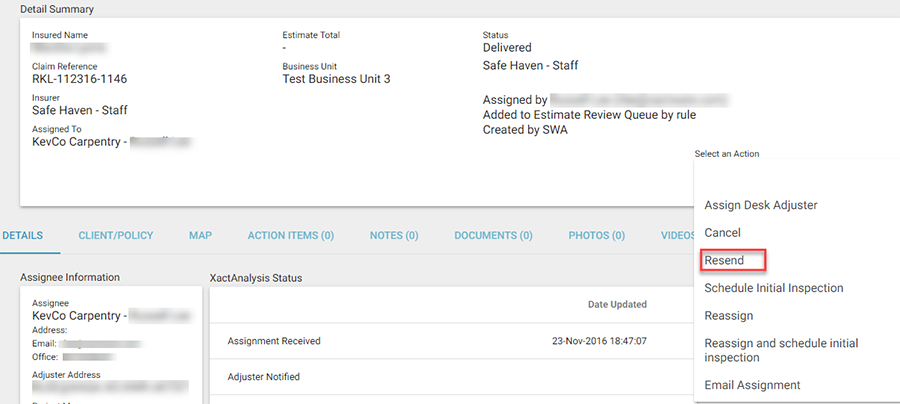Open the ACTION ITEMS (0) tab
This screenshot has height=404, width=900.
coord(291,236)
